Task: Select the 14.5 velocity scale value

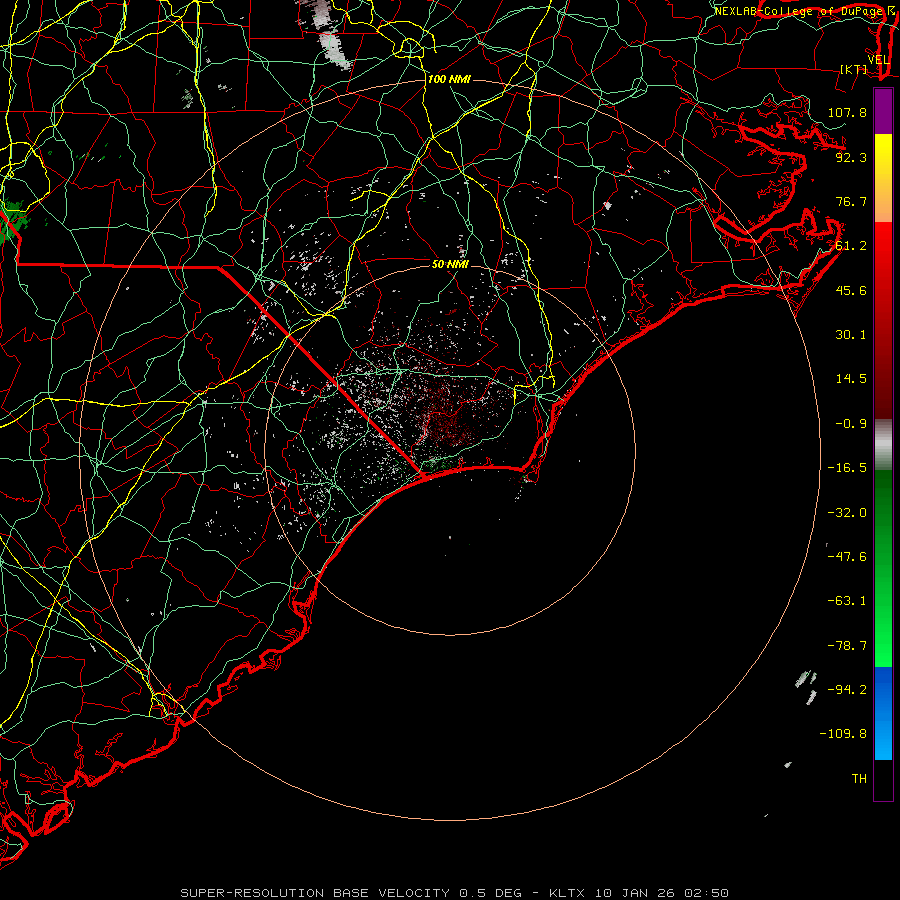Action: click(851, 379)
